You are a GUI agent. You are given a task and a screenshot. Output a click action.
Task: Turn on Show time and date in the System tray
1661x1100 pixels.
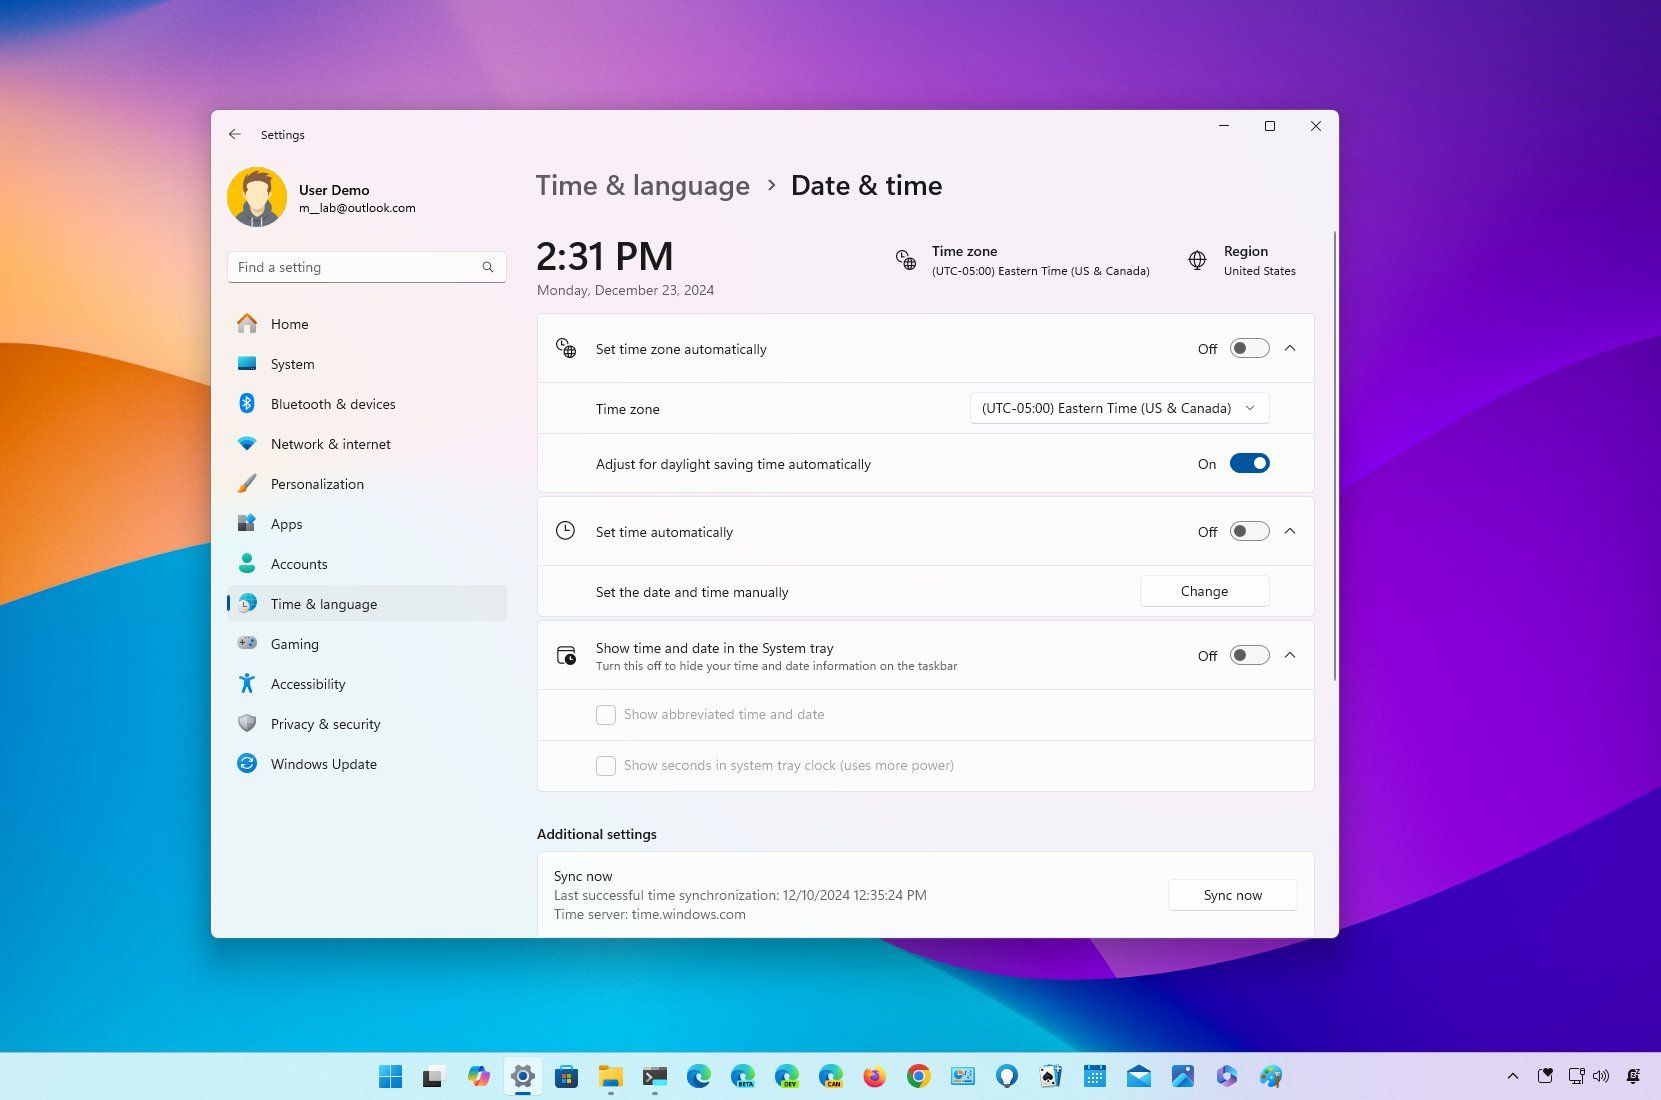pyautogui.click(x=1248, y=655)
